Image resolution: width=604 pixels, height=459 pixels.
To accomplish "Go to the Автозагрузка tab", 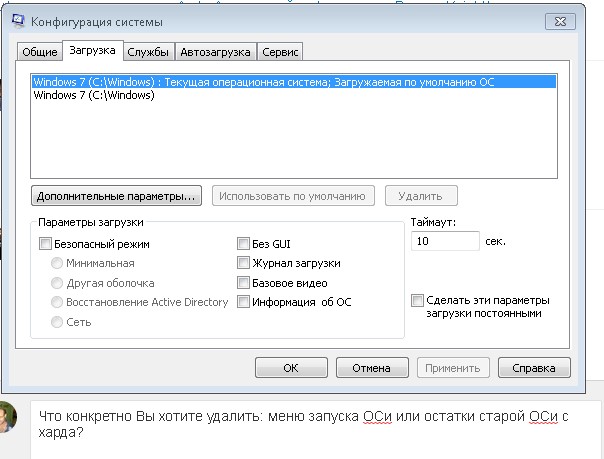I will [x=215, y=52].
